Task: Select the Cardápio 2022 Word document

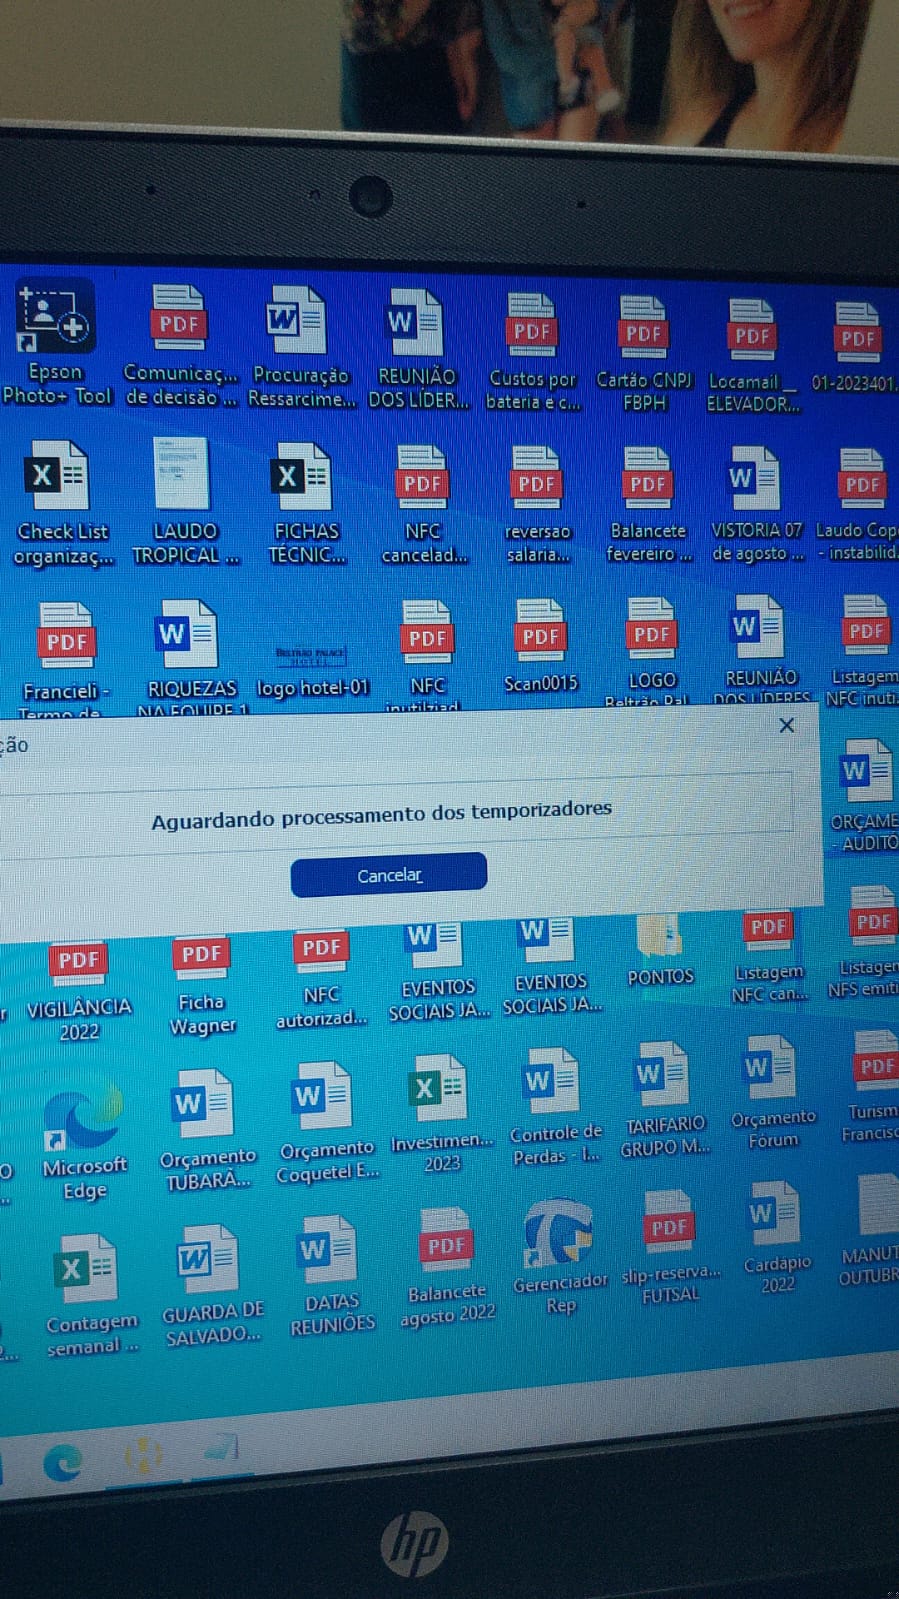Action: click(x=776, y=1216)
